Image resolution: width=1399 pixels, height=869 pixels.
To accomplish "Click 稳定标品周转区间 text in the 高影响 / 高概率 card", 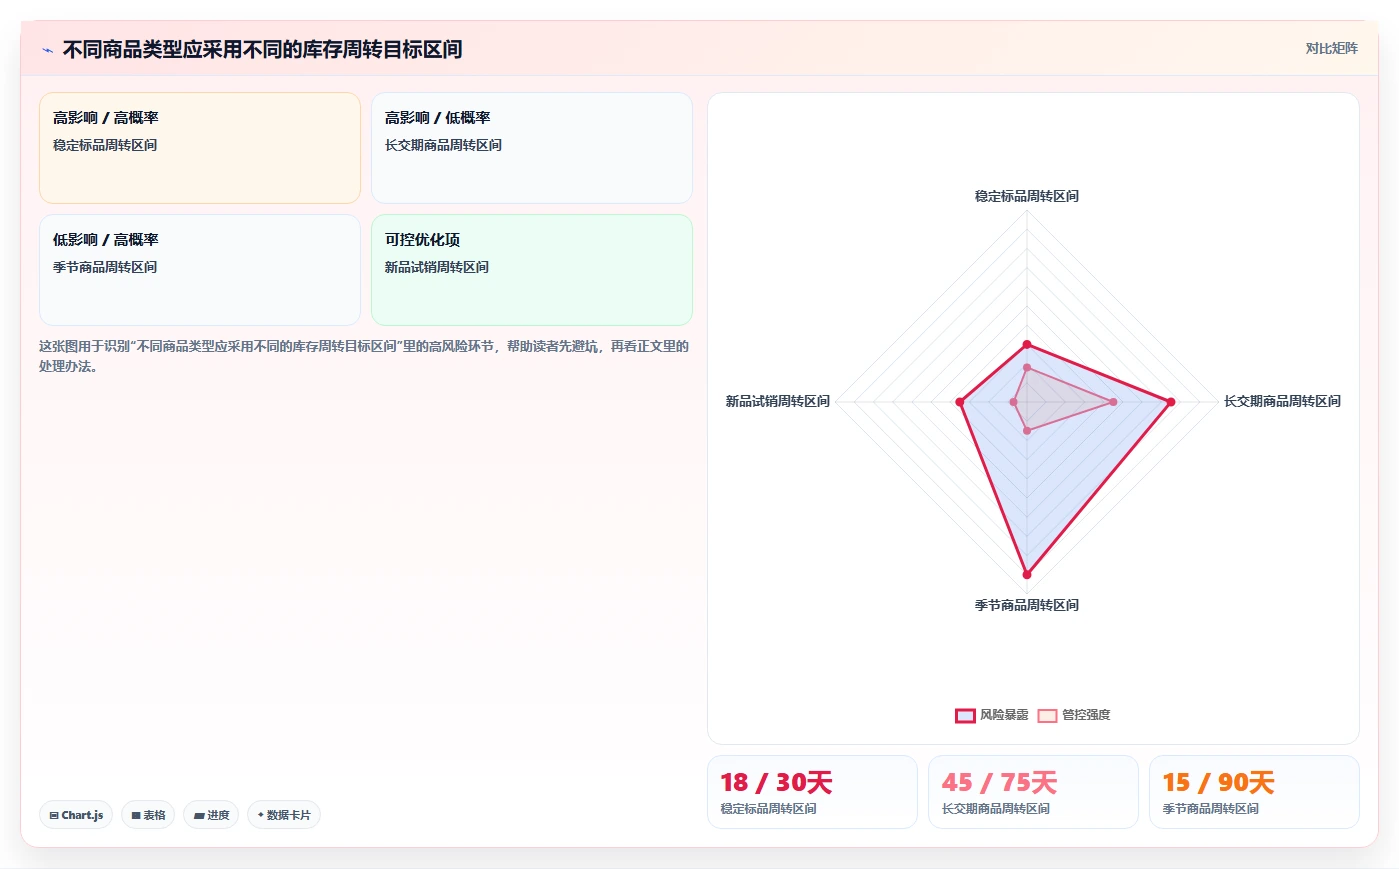I will [105, 145].
